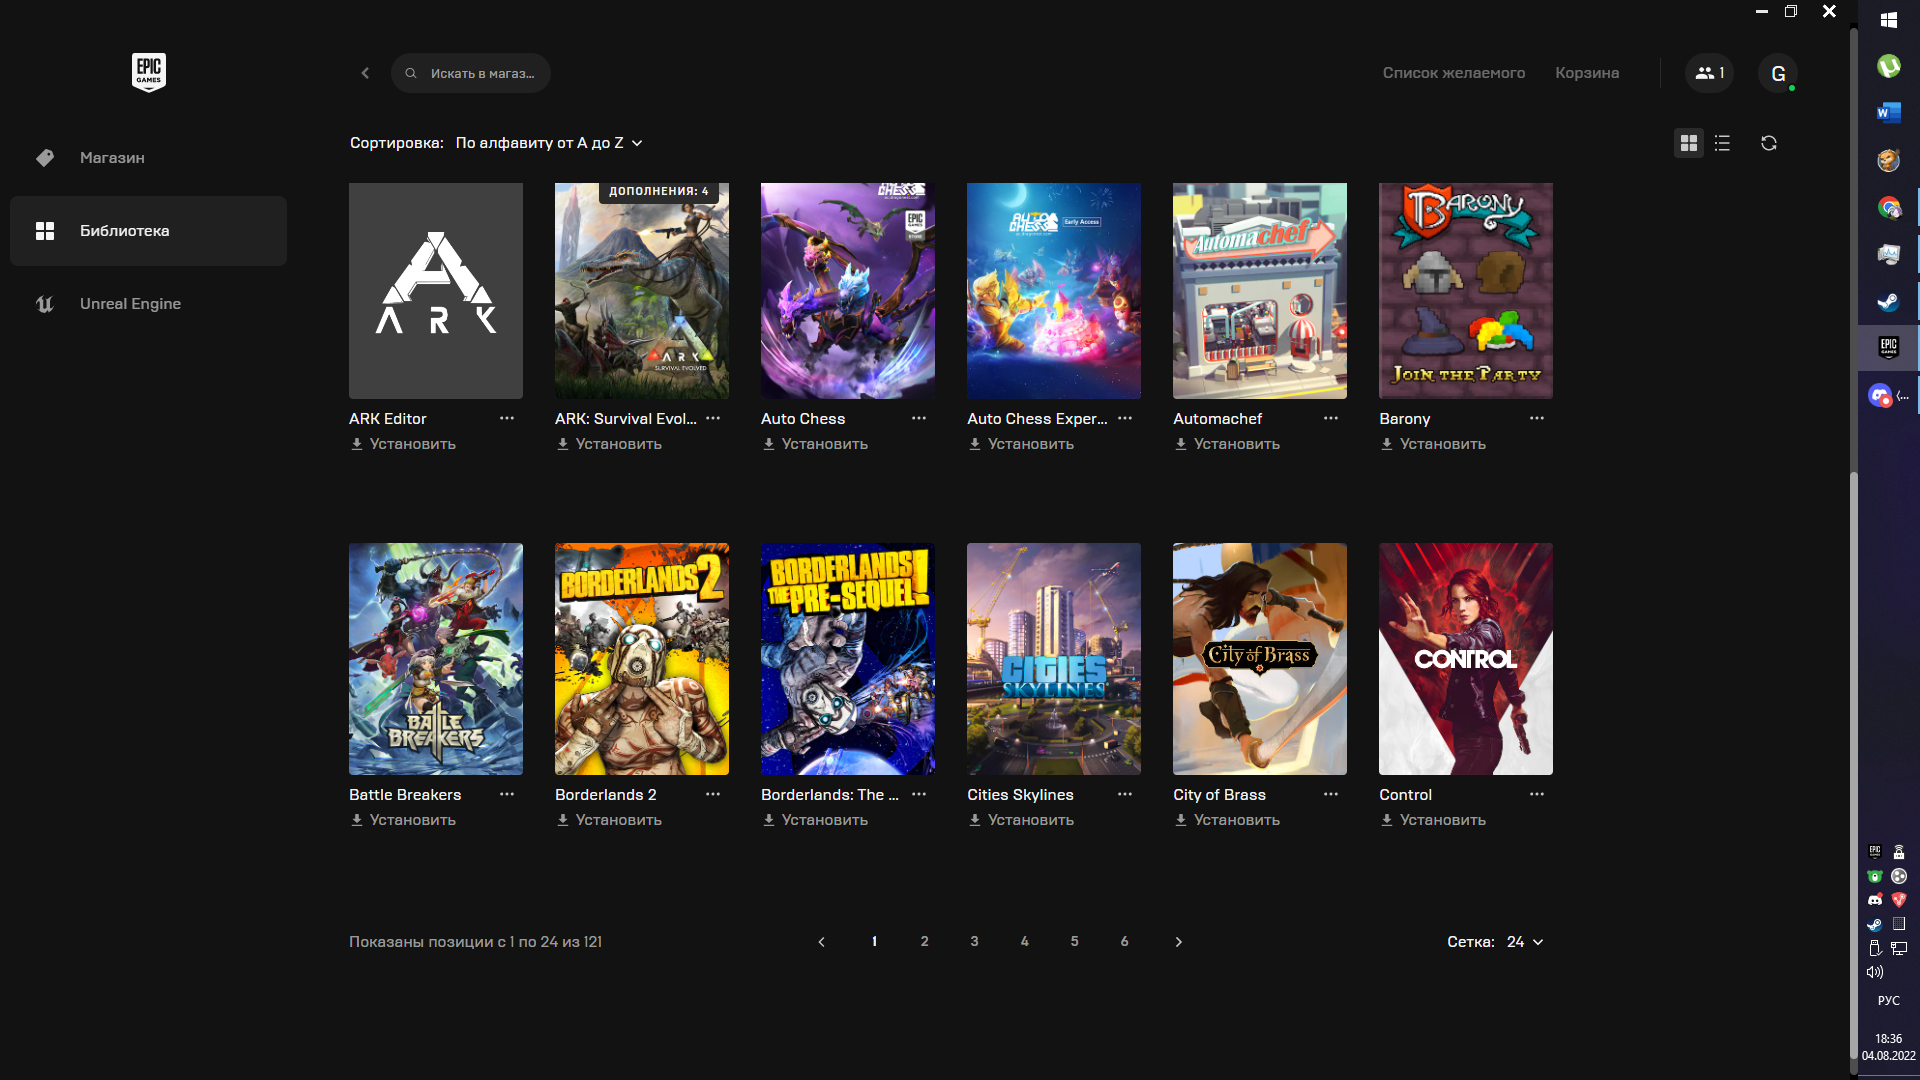This screenshot has height=1080, width=1920.
Task: Go to page 2
Action: pos(924,942)
